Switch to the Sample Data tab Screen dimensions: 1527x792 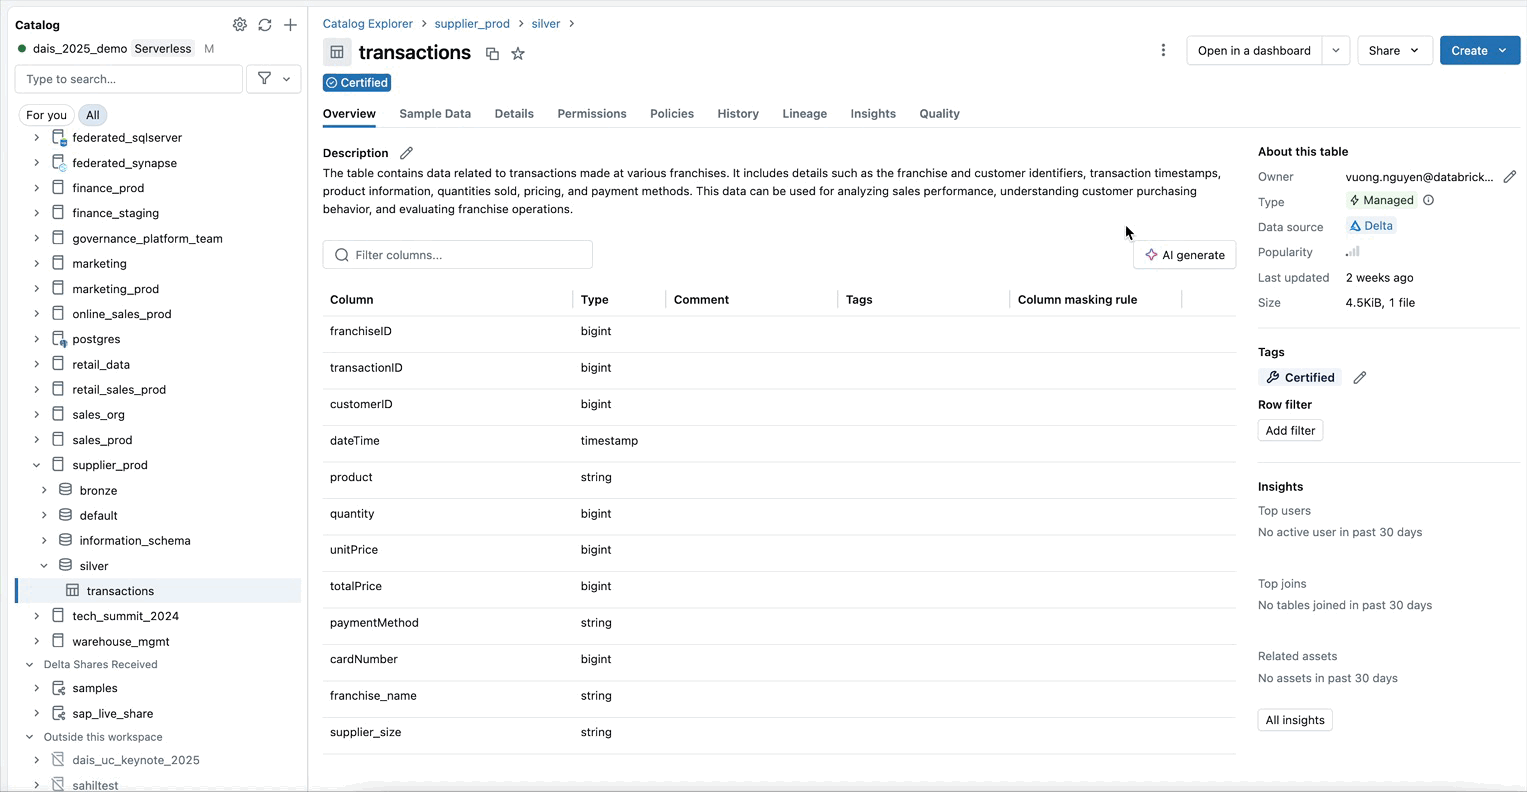[x=435, y=114]
